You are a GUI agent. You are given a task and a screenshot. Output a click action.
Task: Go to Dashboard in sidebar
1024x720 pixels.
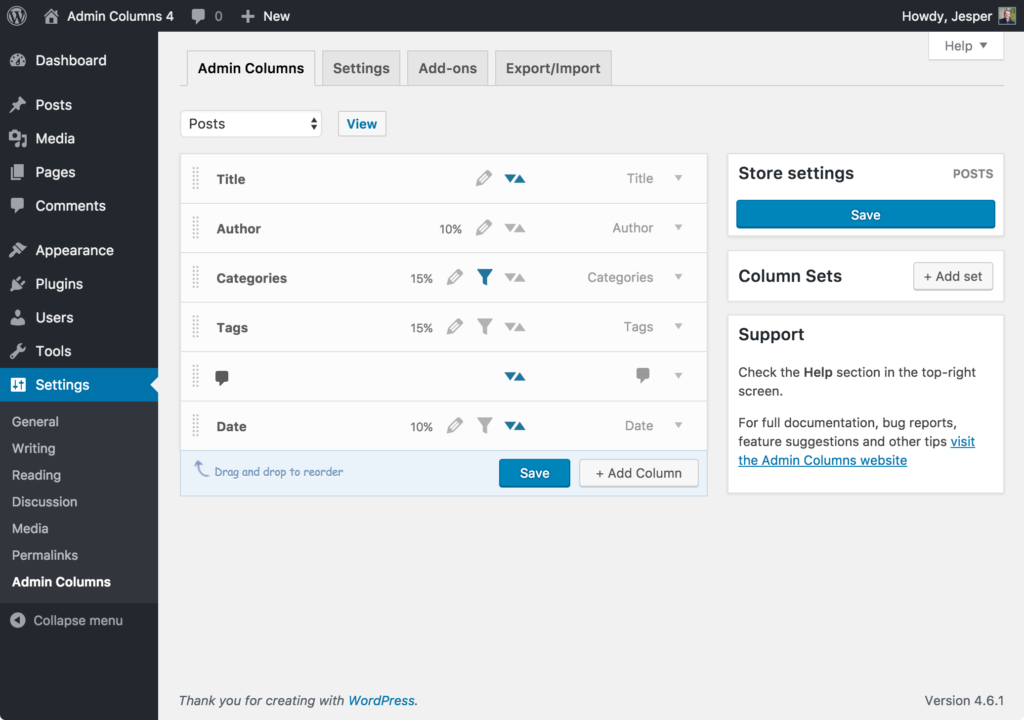tap(79, 60)
